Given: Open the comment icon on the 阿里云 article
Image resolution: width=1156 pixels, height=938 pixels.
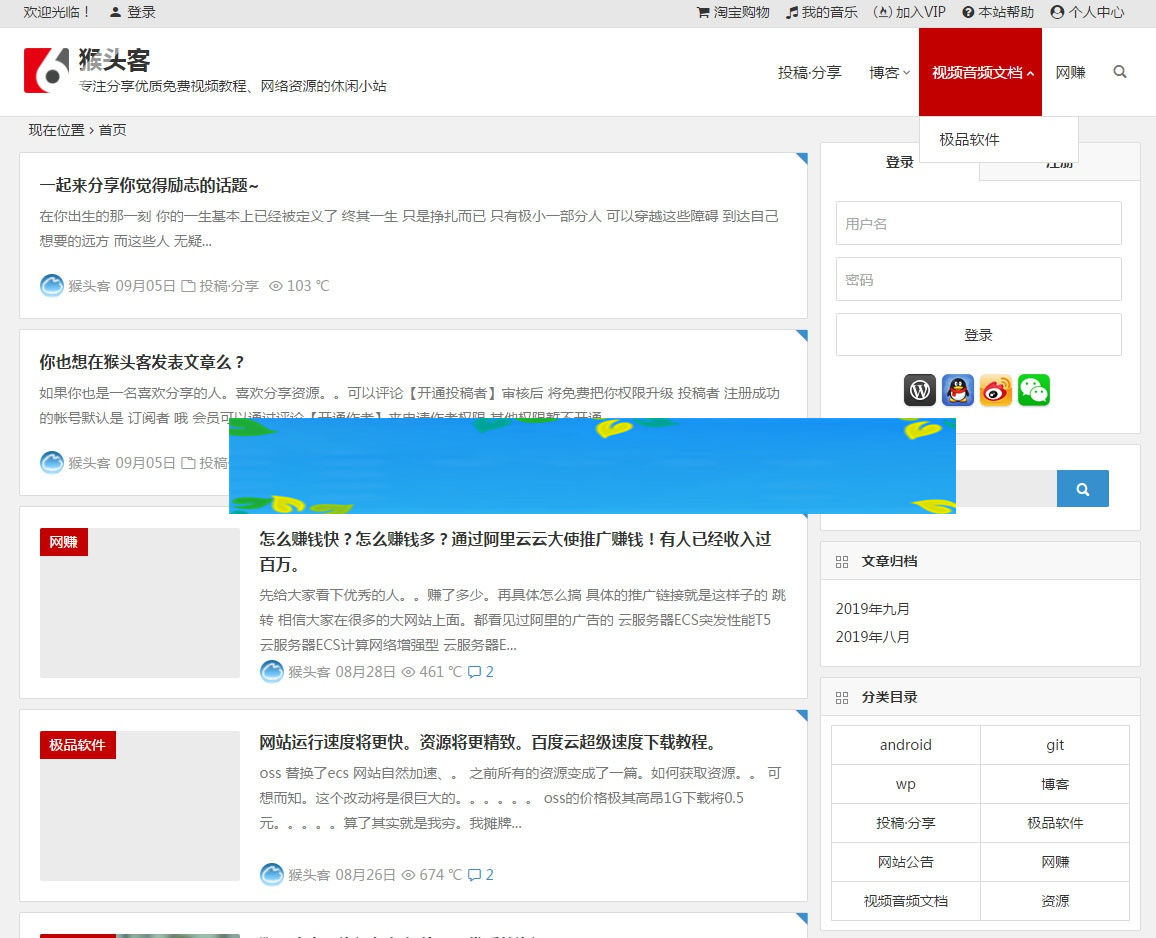Looking at the screenshot, I should tap(475, 672).
